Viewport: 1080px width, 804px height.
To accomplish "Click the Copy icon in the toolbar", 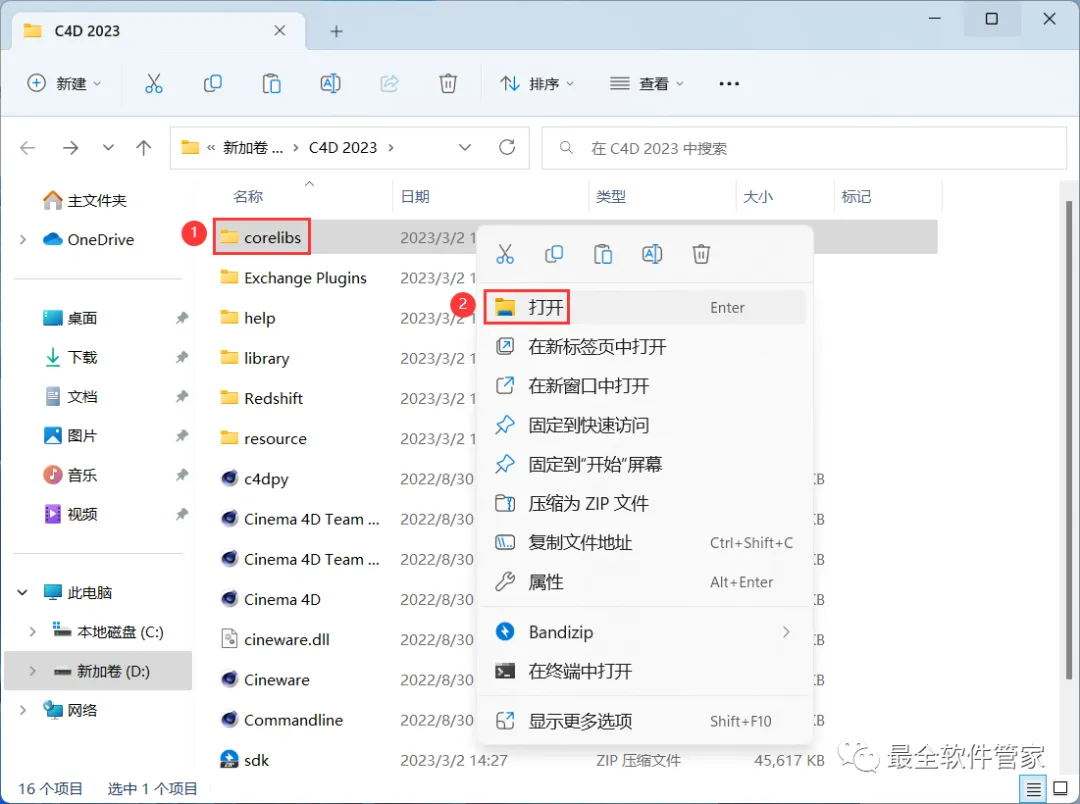I will pyautogui.click(x=213, y=83).
